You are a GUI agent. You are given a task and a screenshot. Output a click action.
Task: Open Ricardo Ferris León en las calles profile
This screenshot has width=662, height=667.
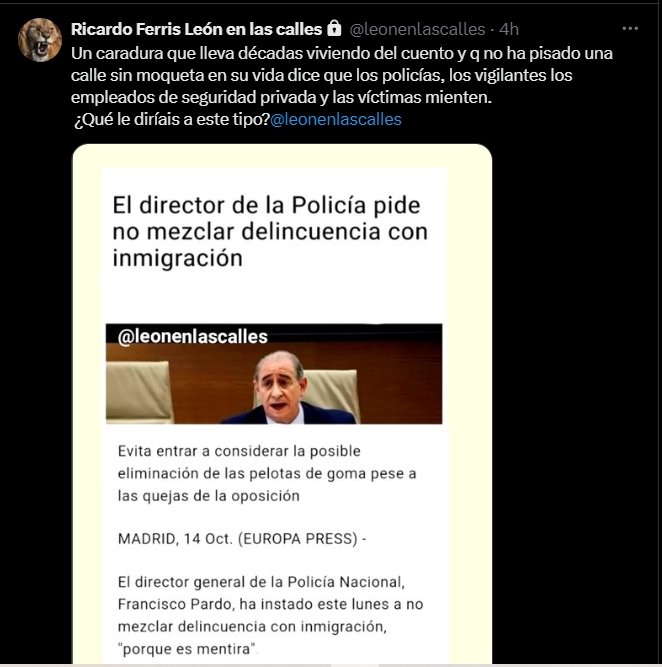pyautogui.click(x=196, y=29)
